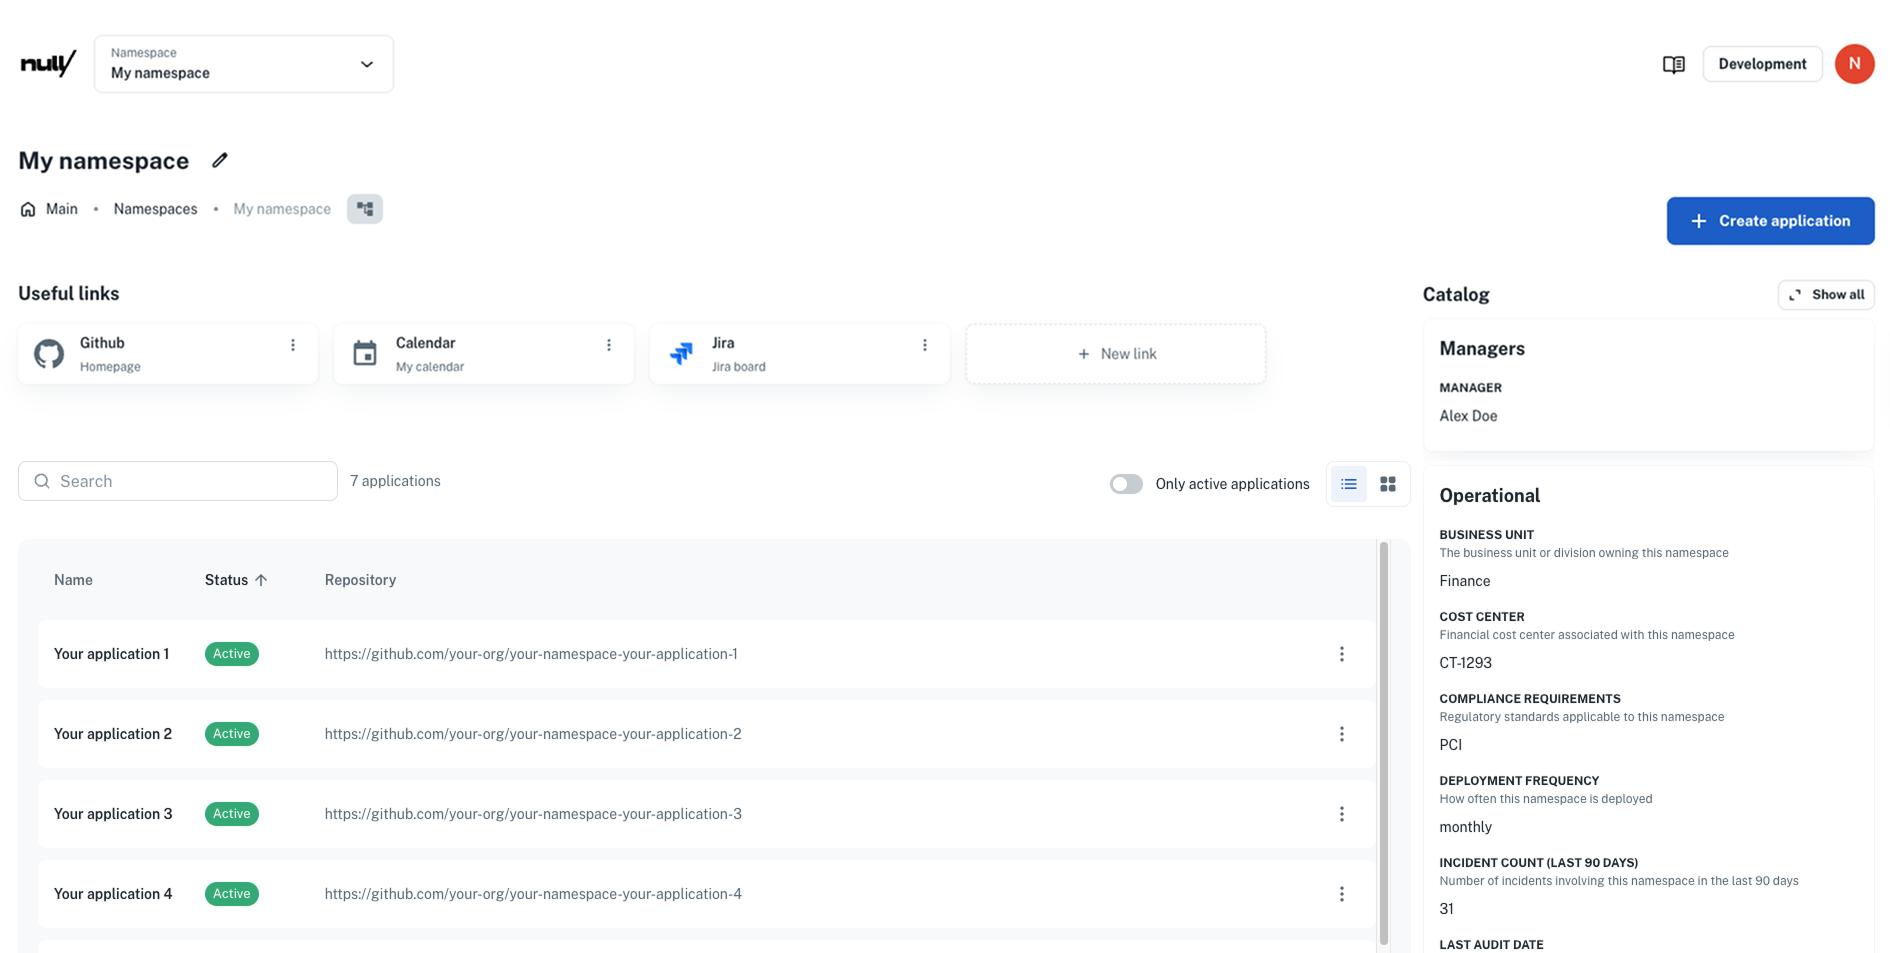Open the user avatar in the top right corner
The width and height of the screenshot is (1890, 953).
click(1855, 63)
